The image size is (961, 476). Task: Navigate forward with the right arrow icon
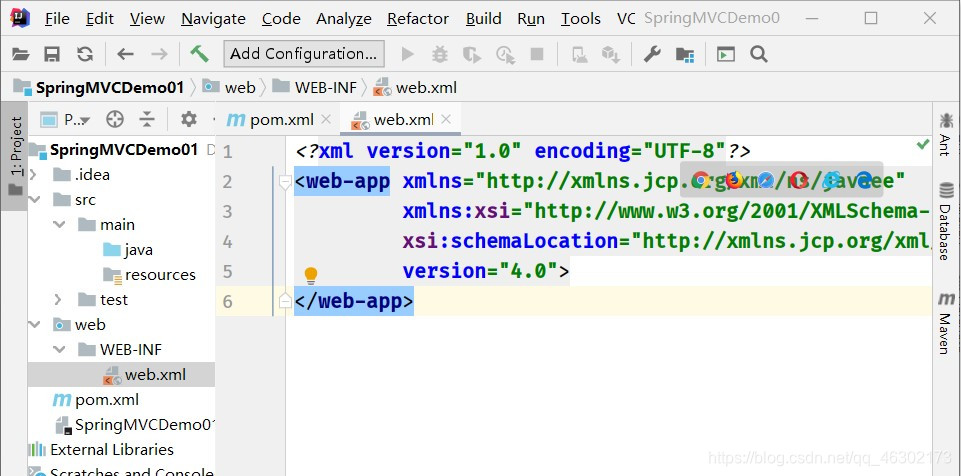(x=159, y=55)
